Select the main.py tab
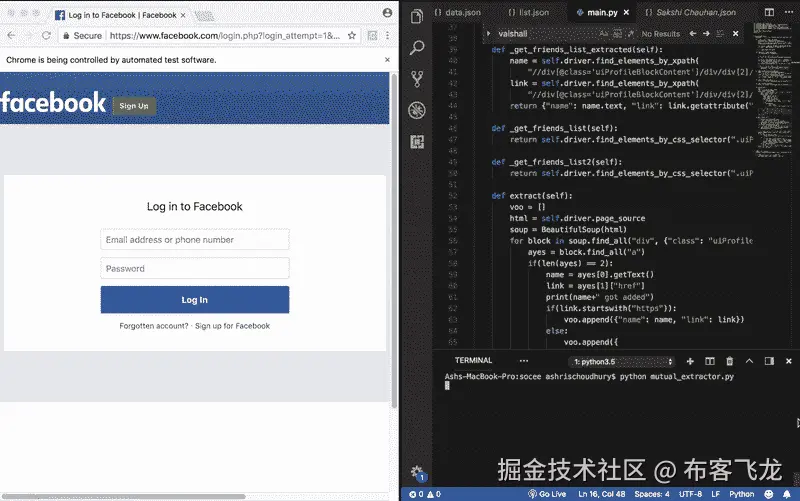800x501 pixels. 597,12
